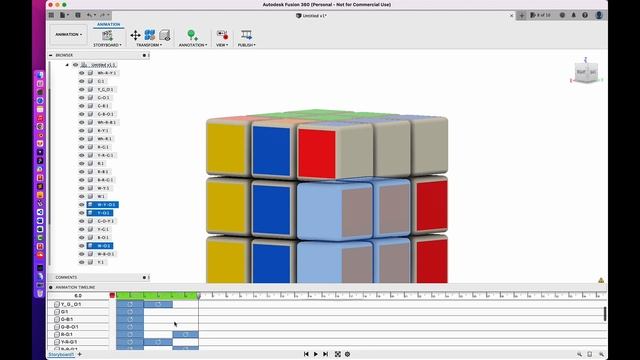Switch to the ANIMATION ribbon tab
Image resolution: width=640 pixels, height=360 pixels.
pos(108,24)
